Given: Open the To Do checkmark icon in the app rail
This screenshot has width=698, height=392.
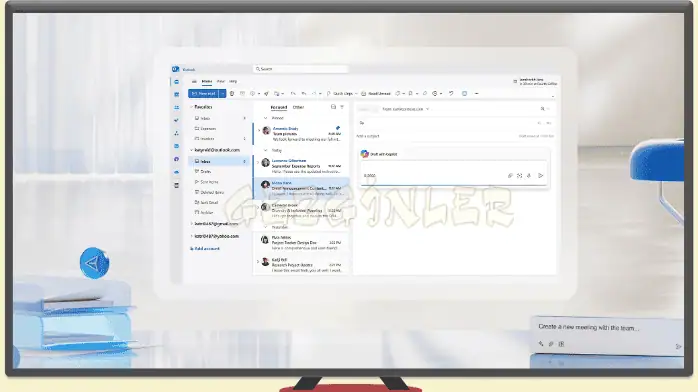Looking at the screenshot, I should (x=177, y=120).
